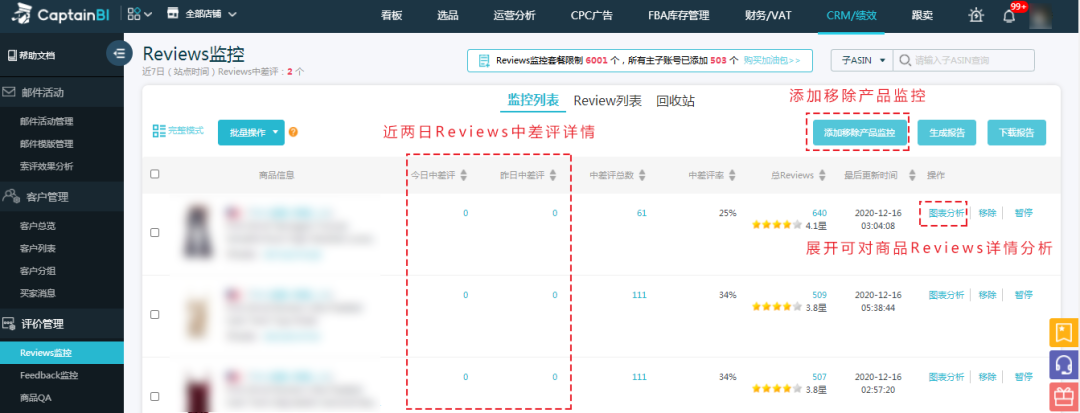Viewport: 1080px width, 413px height.
Task: Open the 看板 menu
Action: tap(391, 15)
